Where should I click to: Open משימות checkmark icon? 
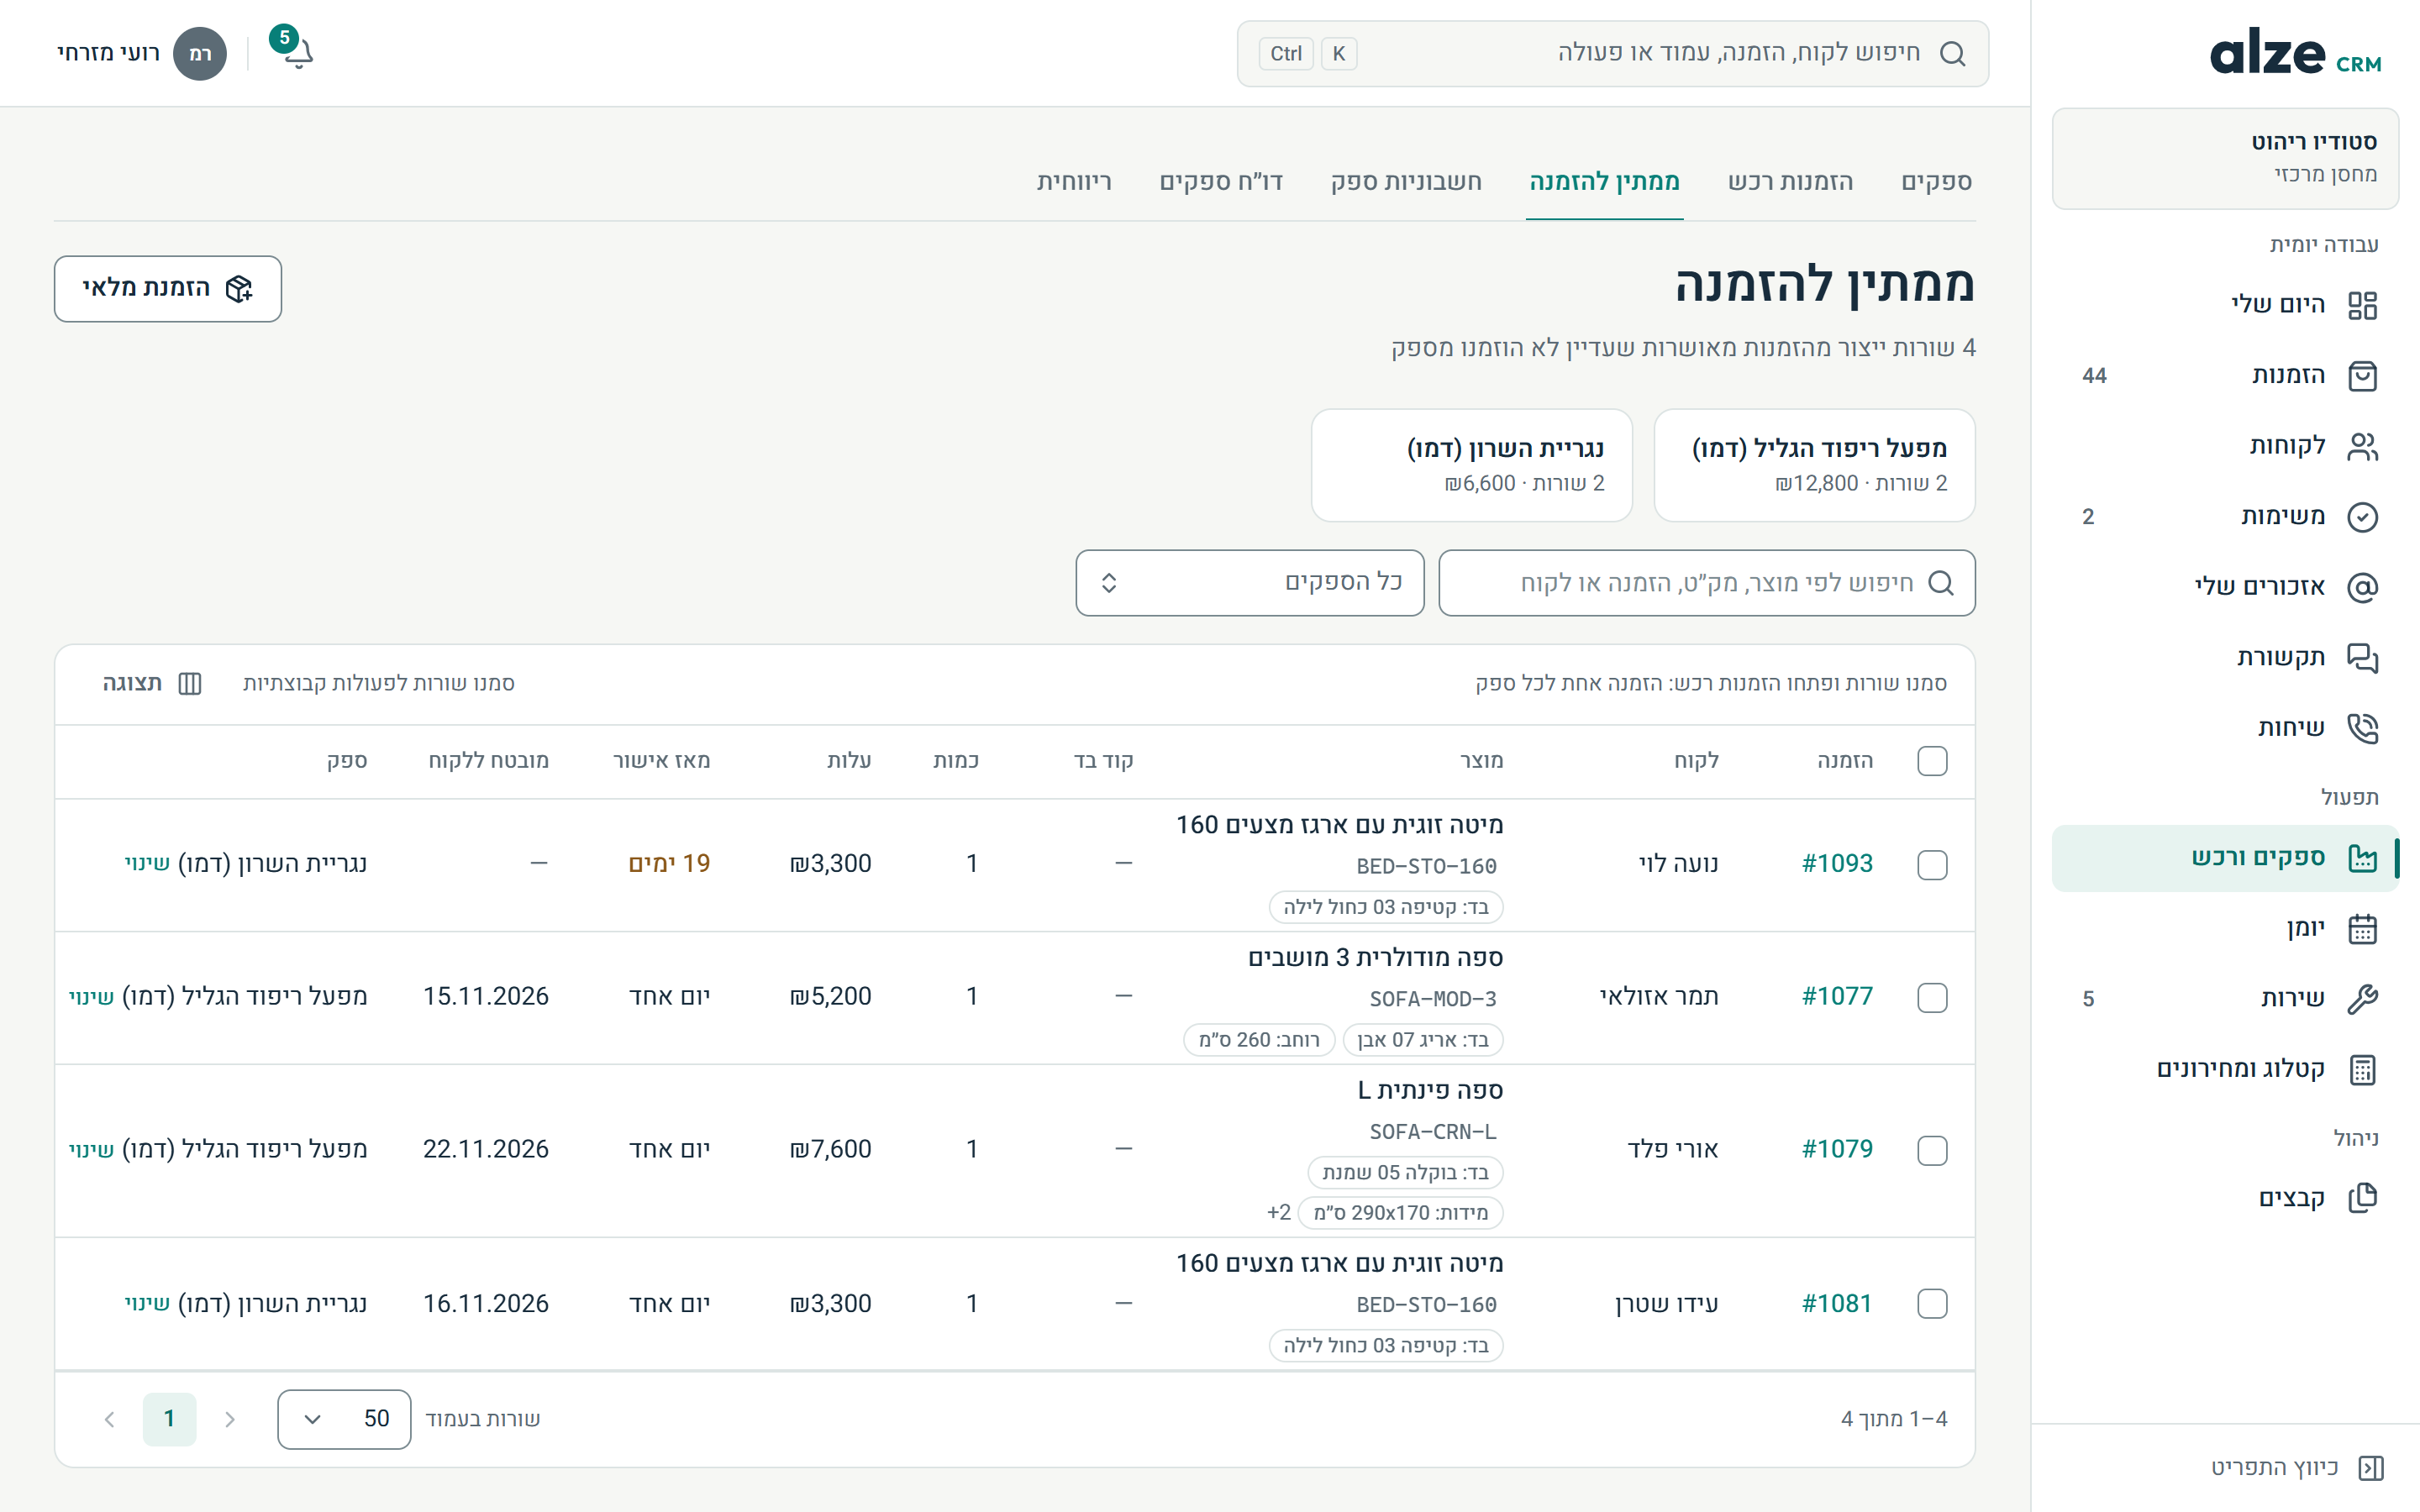[2362, 517]
